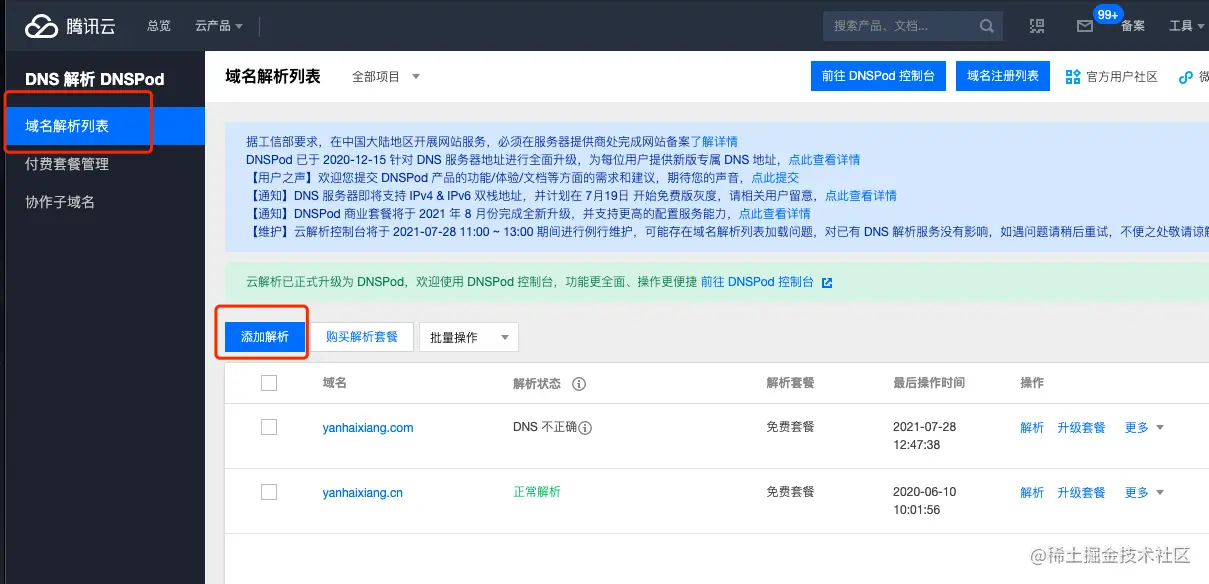Check the yanhaixiang.com row checkbox
The image size is (1209, 584).
click(268, 427)
